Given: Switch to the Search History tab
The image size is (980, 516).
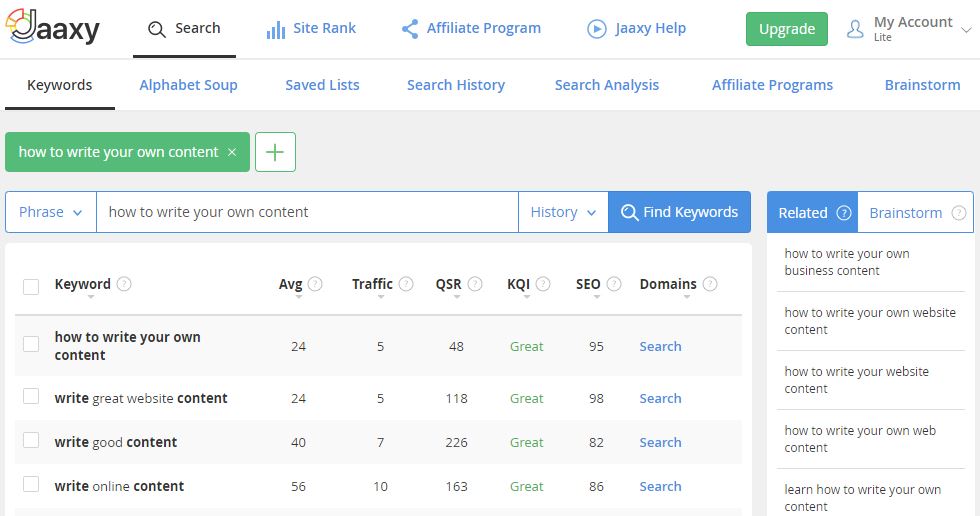Looking at the screenshot, I should (456, 86).
